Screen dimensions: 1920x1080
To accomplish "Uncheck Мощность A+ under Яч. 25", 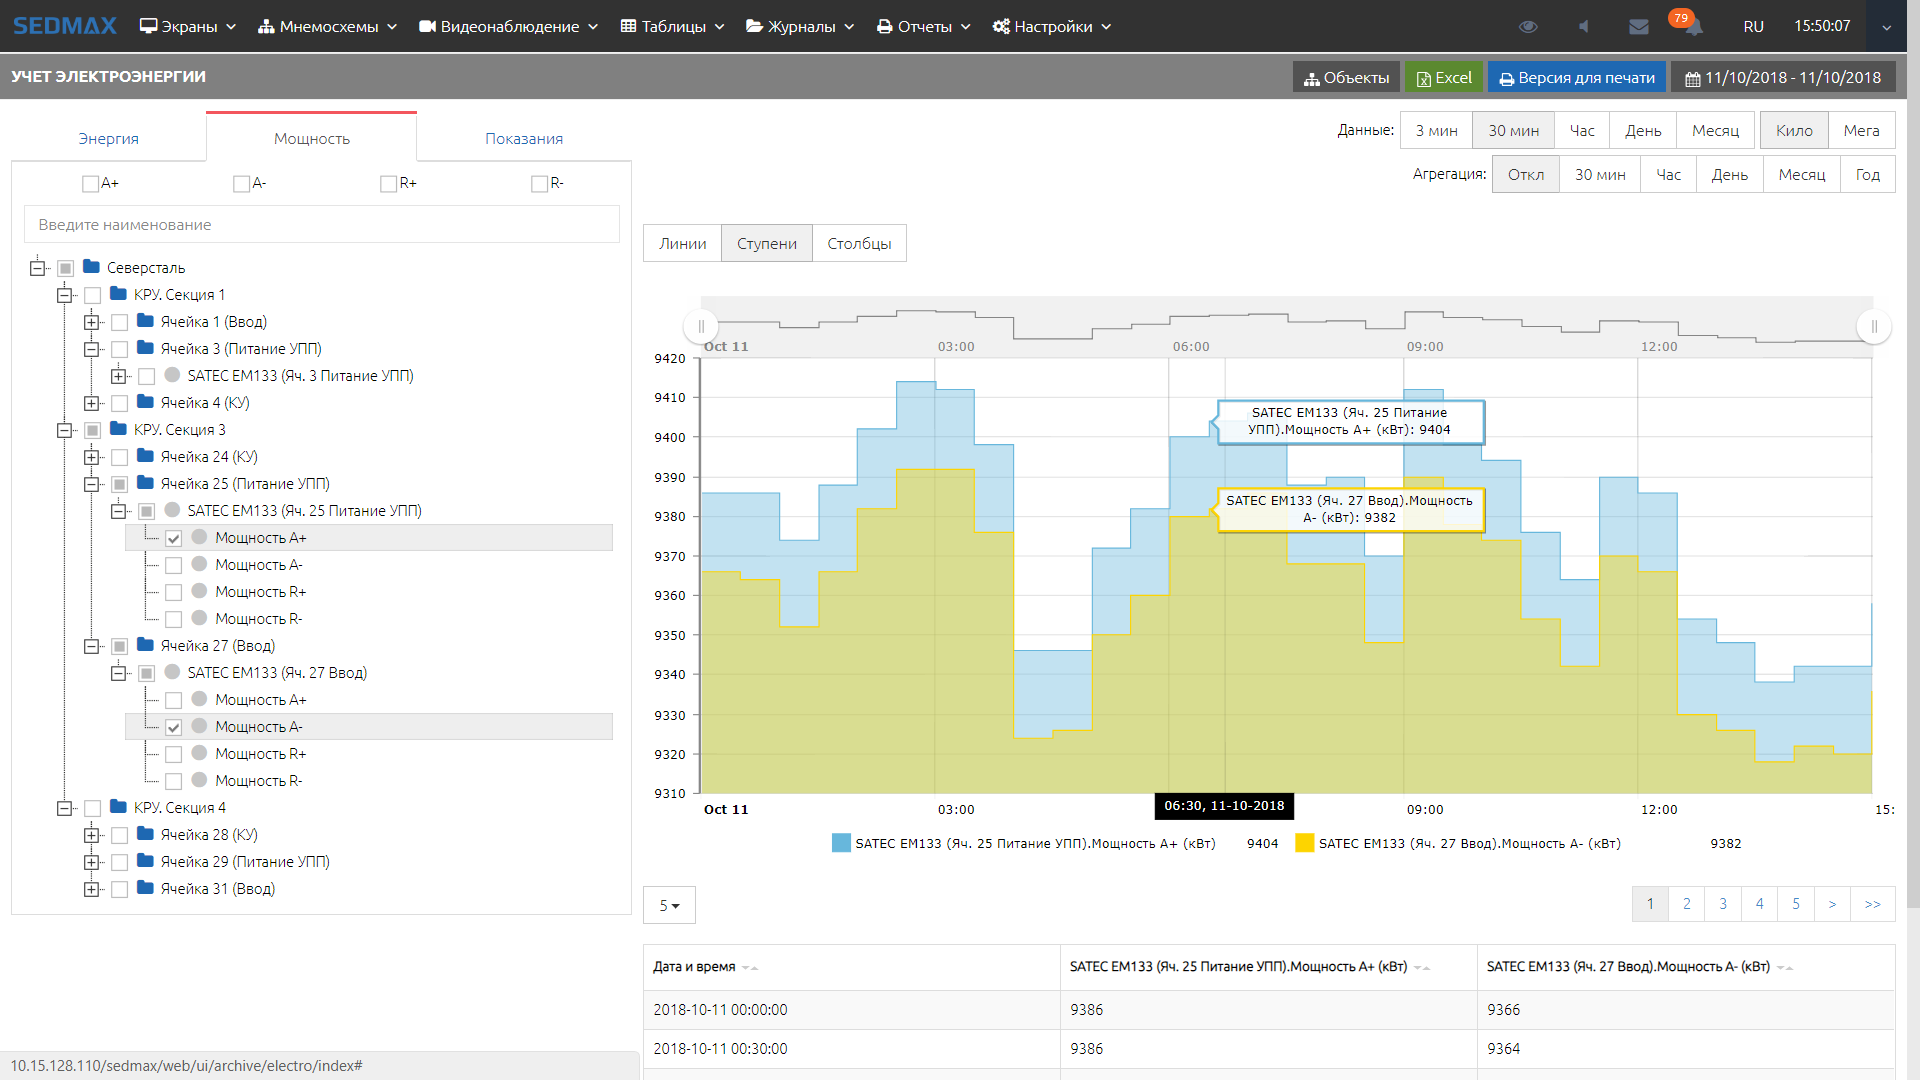I will pos(174,538).
